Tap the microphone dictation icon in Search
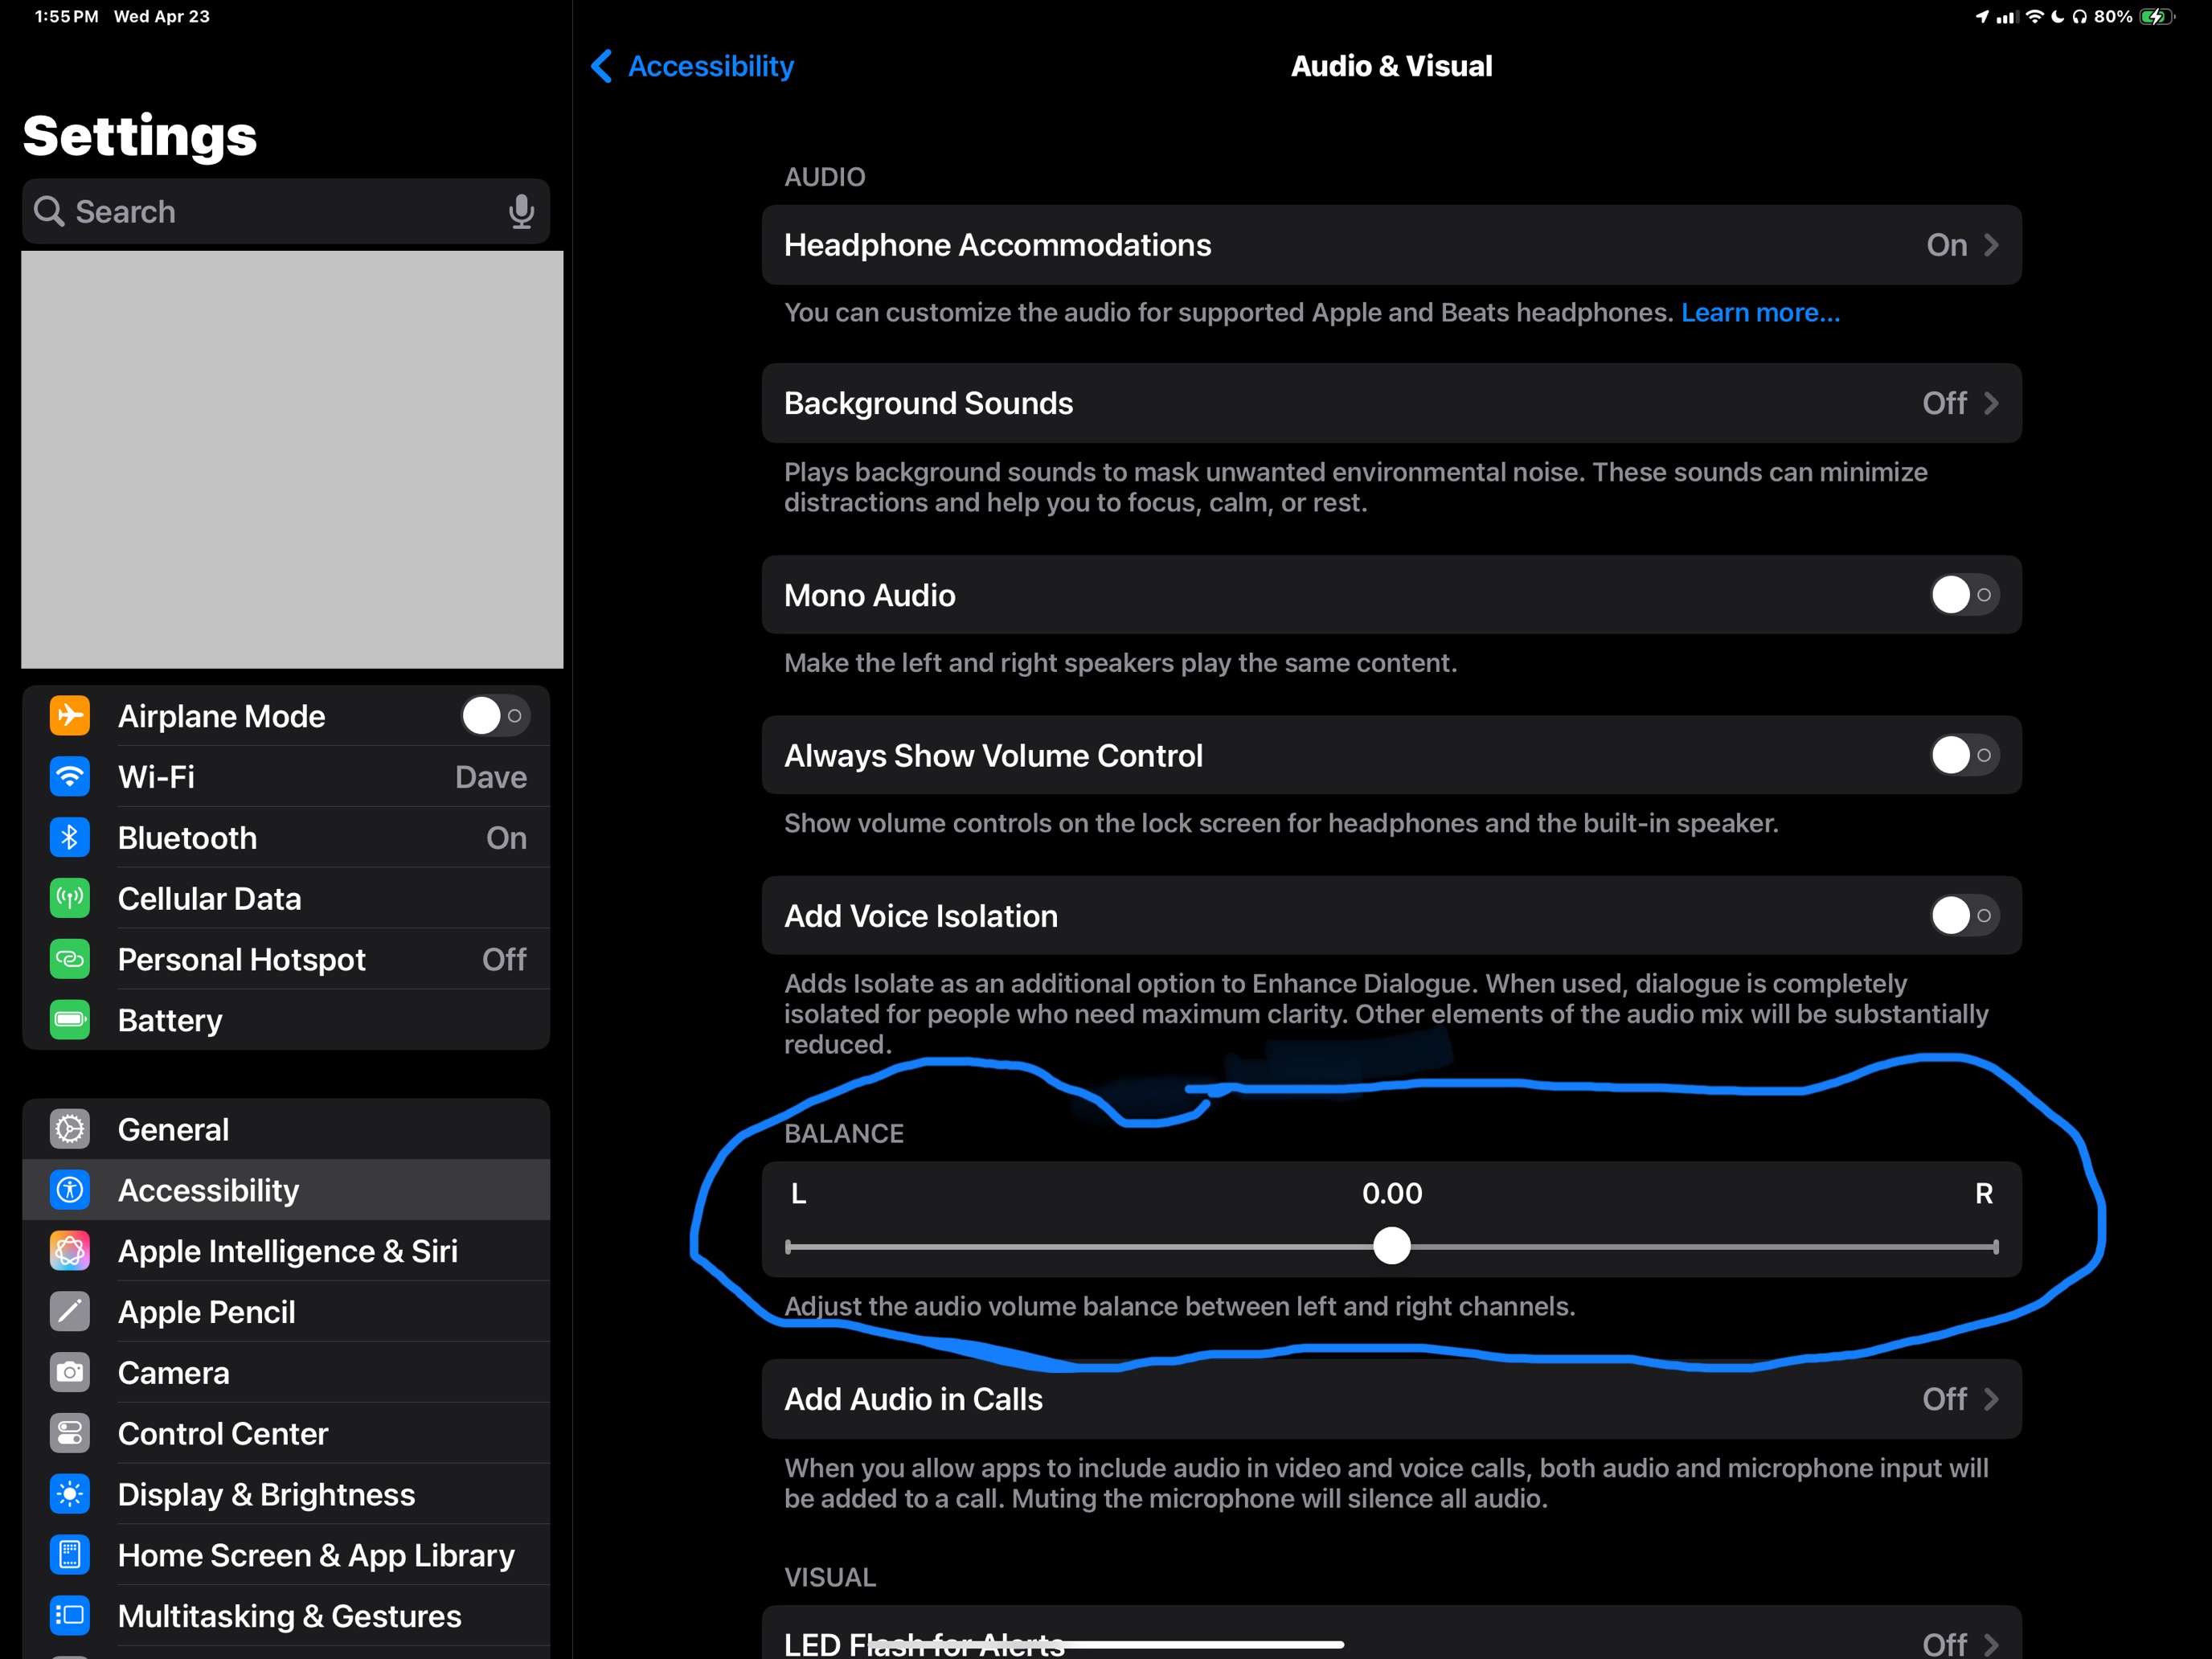Viewport: 2212px width, 1659px height. (521, 212)
